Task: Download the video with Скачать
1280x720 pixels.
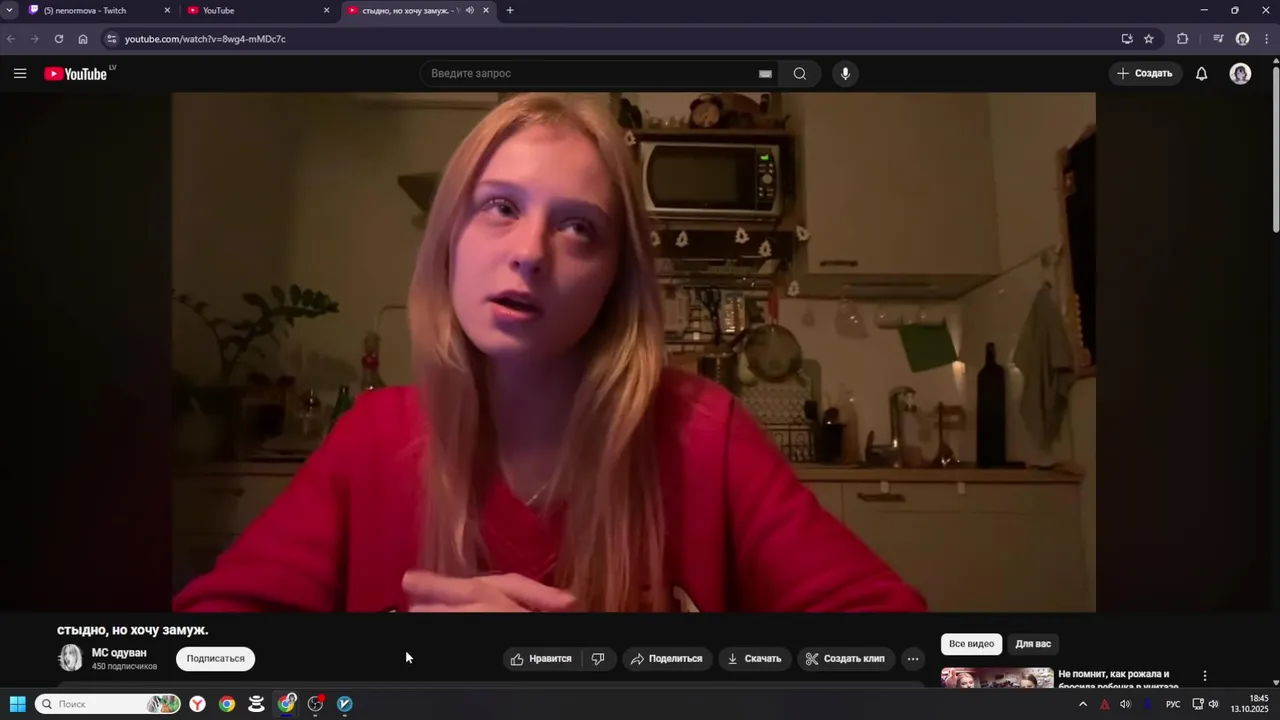Action: 754,659
